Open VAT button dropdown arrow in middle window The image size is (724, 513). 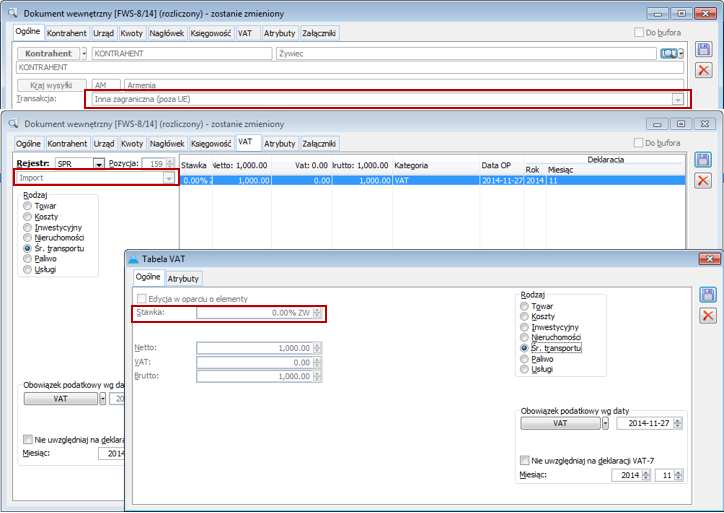pyautogui.click(x=103, y=399)
